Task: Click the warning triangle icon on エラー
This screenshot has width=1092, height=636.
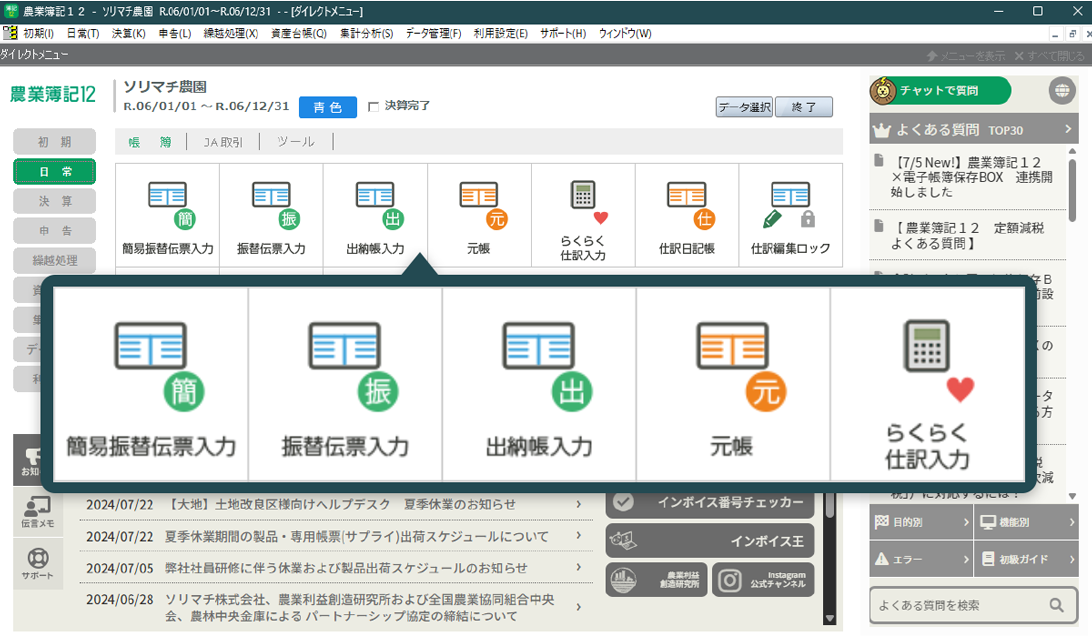Action: pos(882,559)
